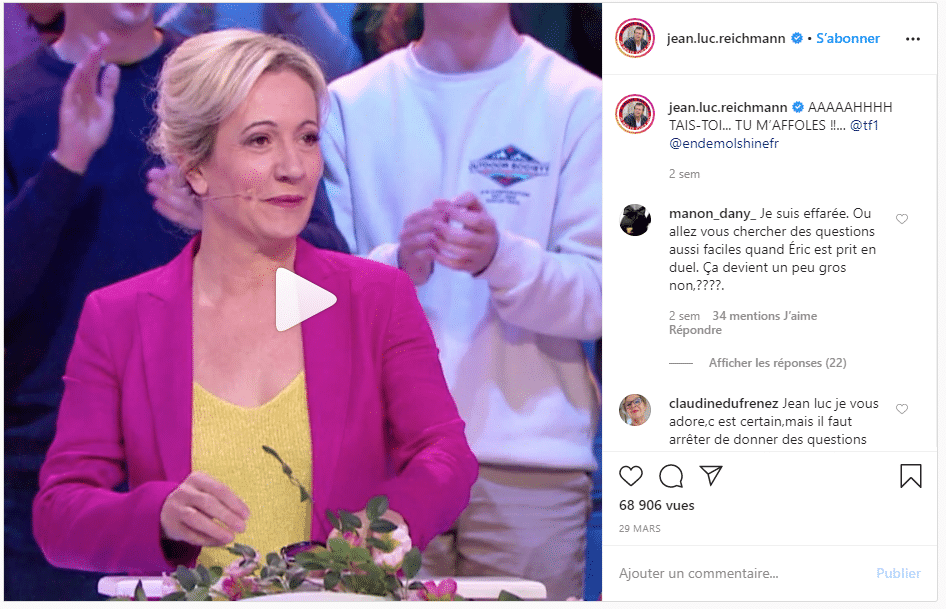Viewport: 946px width, 609px height.
Task: Like the post with the heart icon
Action: pos(631,476)
